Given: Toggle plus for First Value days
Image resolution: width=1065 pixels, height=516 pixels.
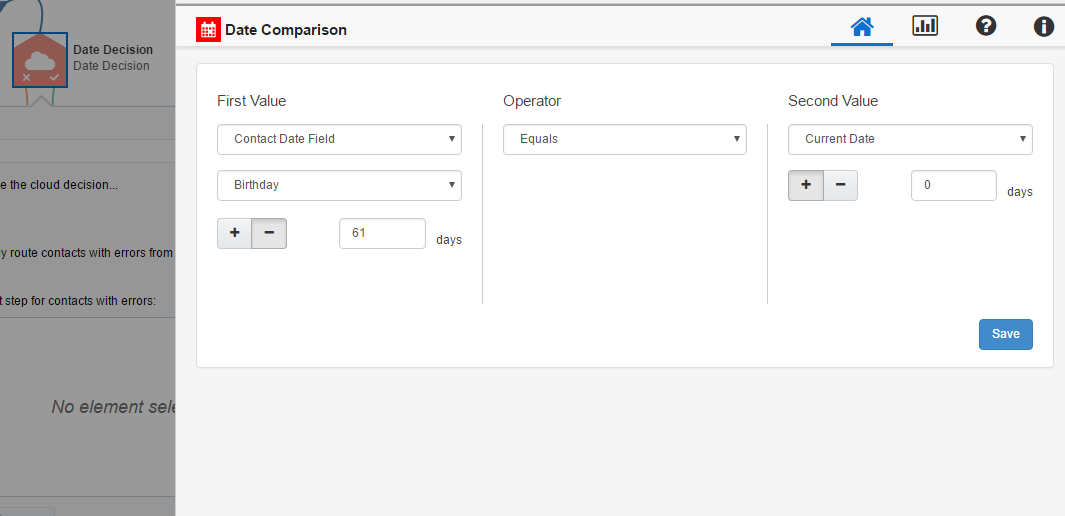Looking at the screenshot, I should click(235, 233).
